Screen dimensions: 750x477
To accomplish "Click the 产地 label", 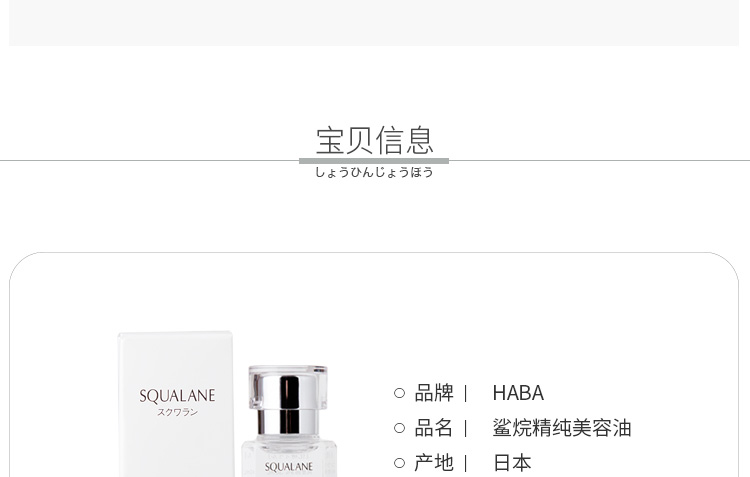I will pyautogui.click(x=434, y=463).
